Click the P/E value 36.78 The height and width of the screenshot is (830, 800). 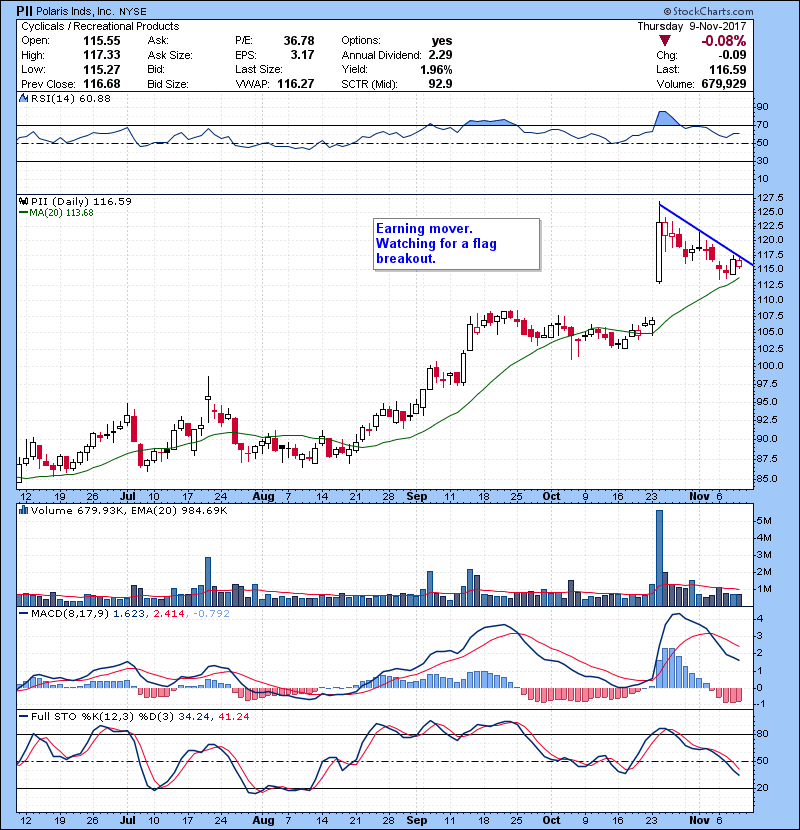299,41
